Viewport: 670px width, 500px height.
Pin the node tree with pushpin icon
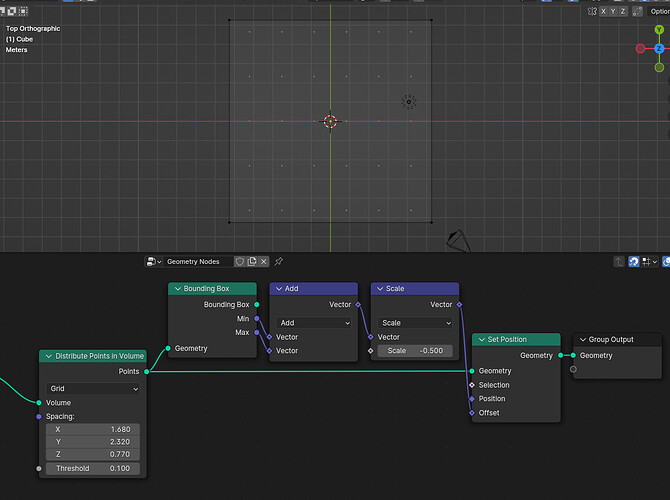tap(279, 262)
